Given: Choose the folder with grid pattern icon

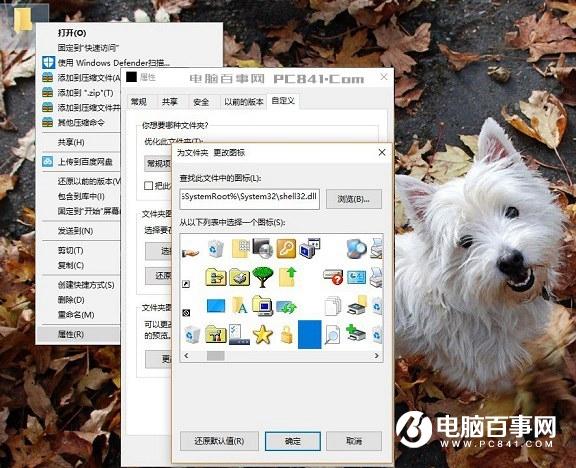Looking at the screenshot, I should (241, 249).
